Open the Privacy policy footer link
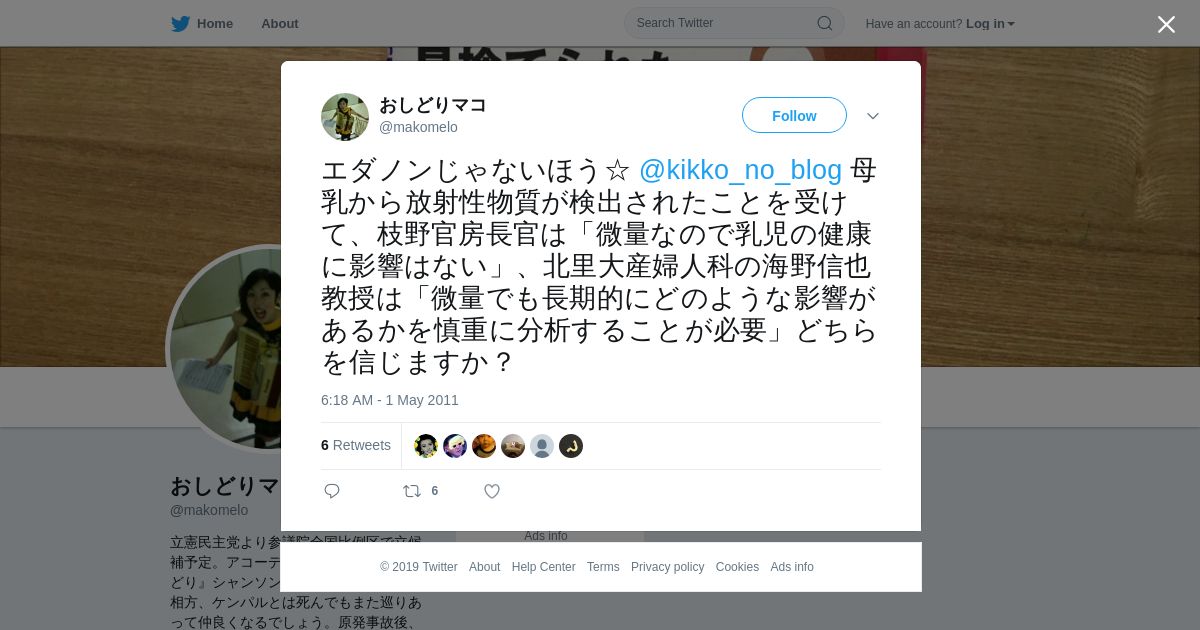This screenshot has width=1200, height=630. click(667, 567)
